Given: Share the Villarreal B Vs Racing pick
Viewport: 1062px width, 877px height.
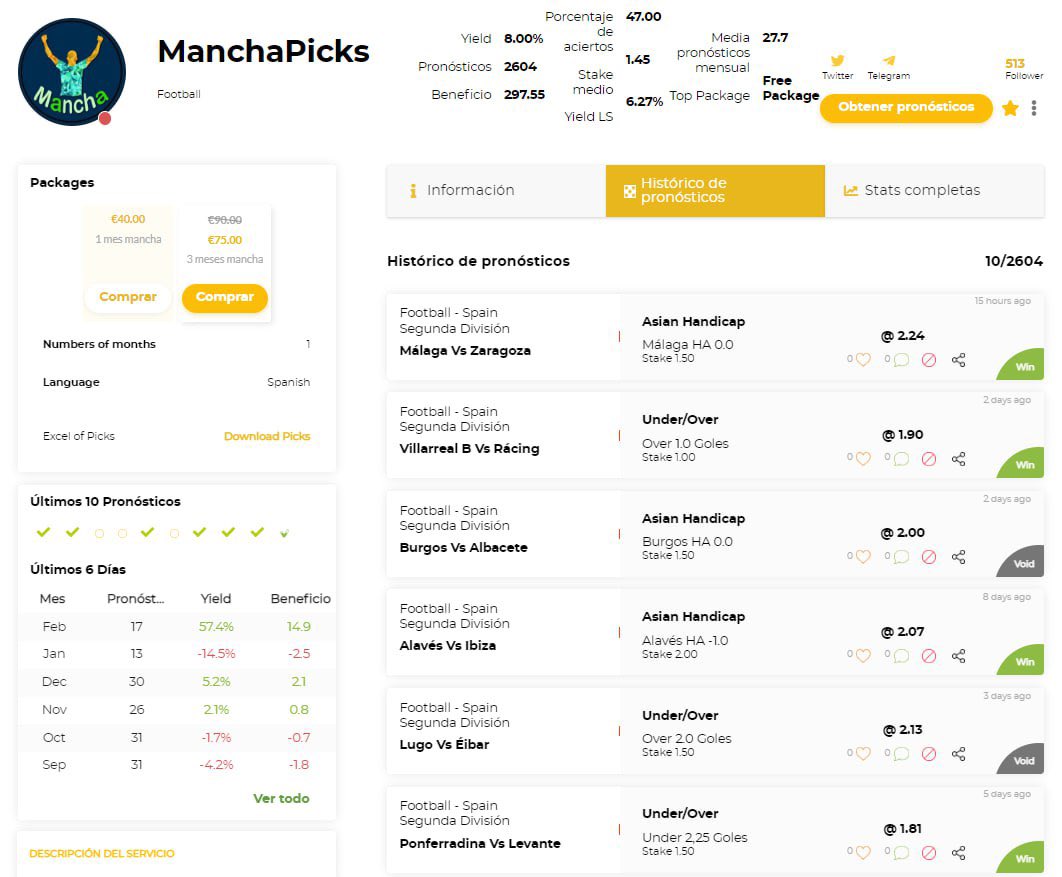Looking at the screenshot, I should pyautogui.click(x=958, y=458).
